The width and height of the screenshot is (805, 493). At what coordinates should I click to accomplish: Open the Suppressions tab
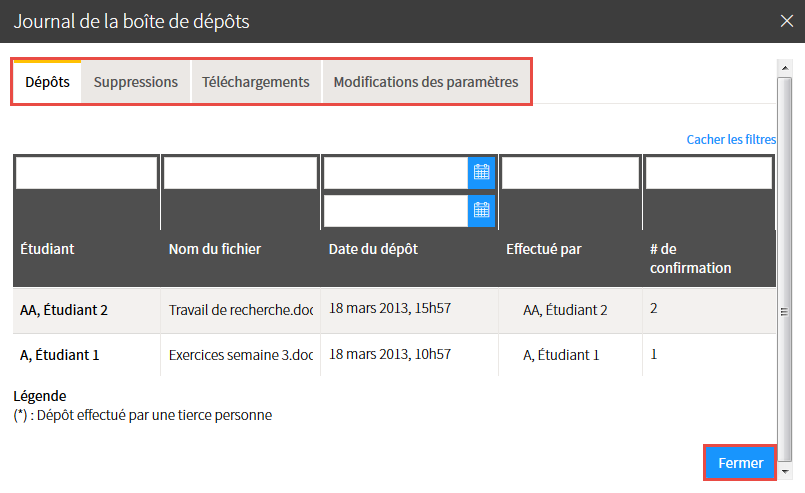(x=136, y=82)
